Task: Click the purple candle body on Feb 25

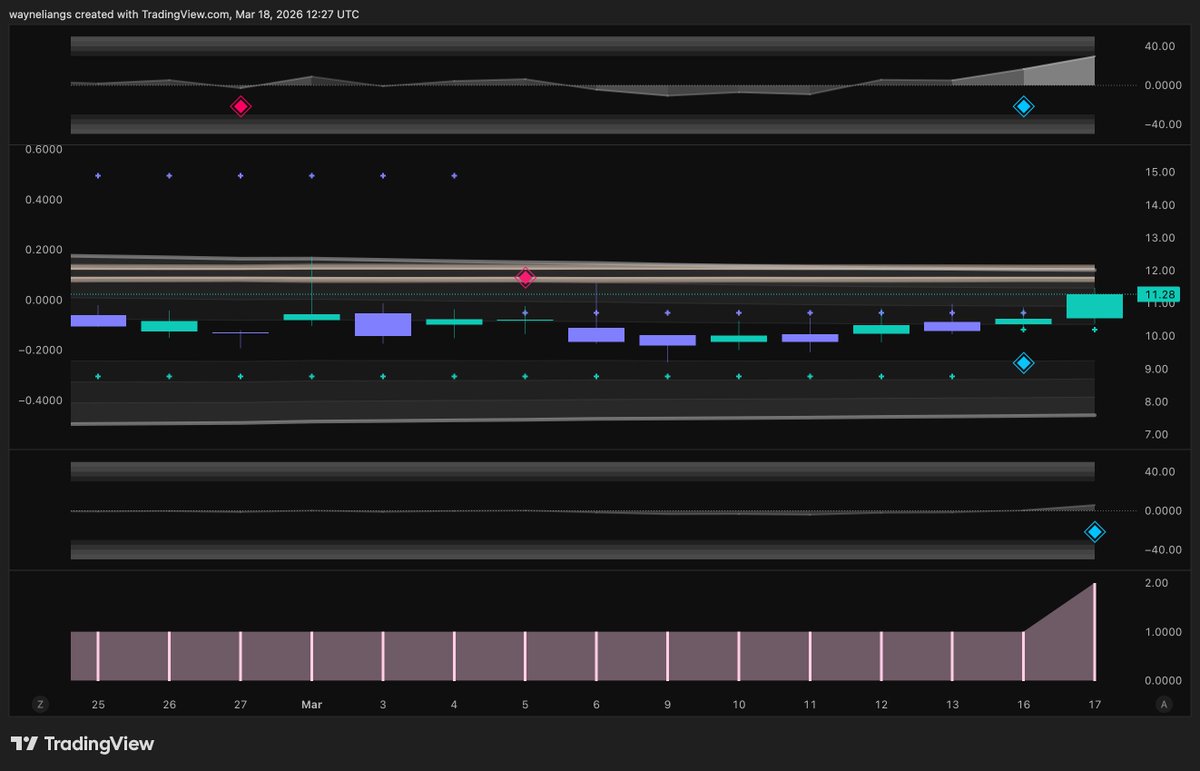Action: (98, 320)
